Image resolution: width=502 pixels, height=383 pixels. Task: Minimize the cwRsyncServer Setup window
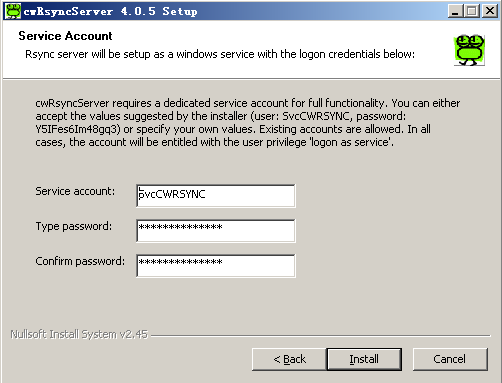coord(455,11)
